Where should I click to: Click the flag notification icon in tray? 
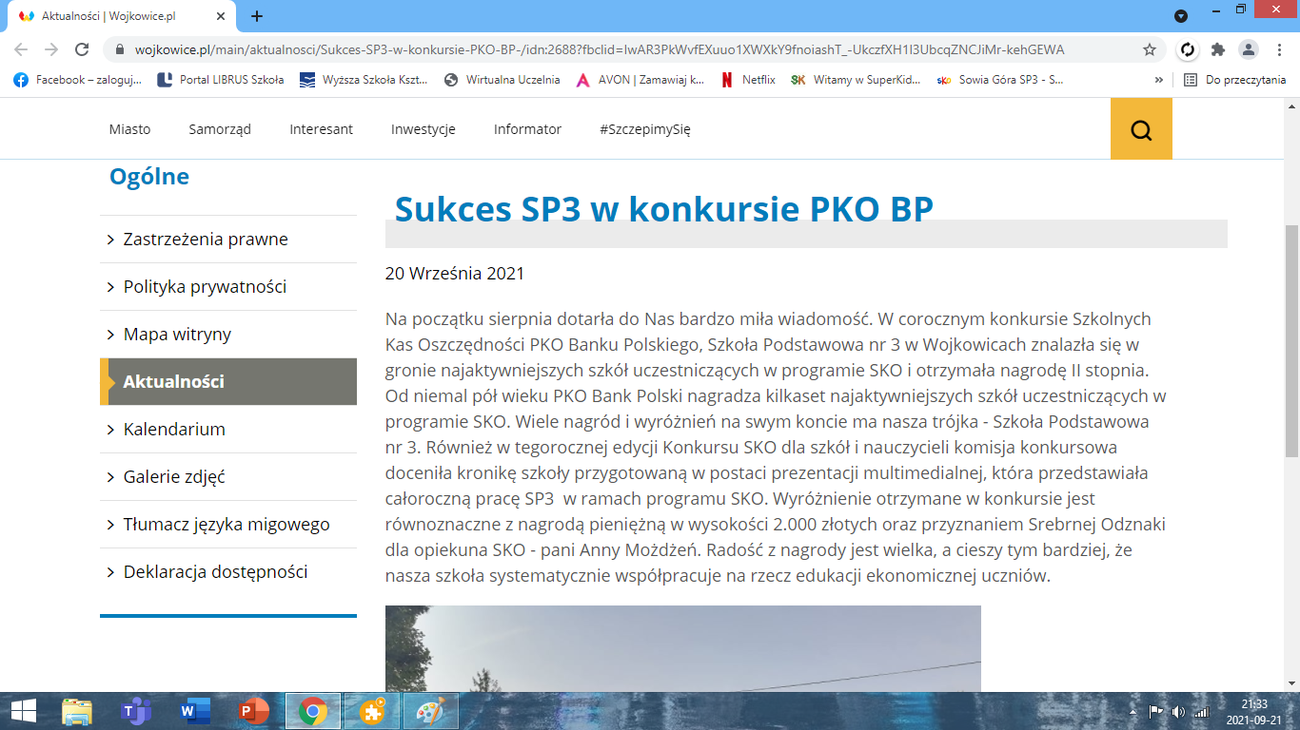[x=1155, y=712]
